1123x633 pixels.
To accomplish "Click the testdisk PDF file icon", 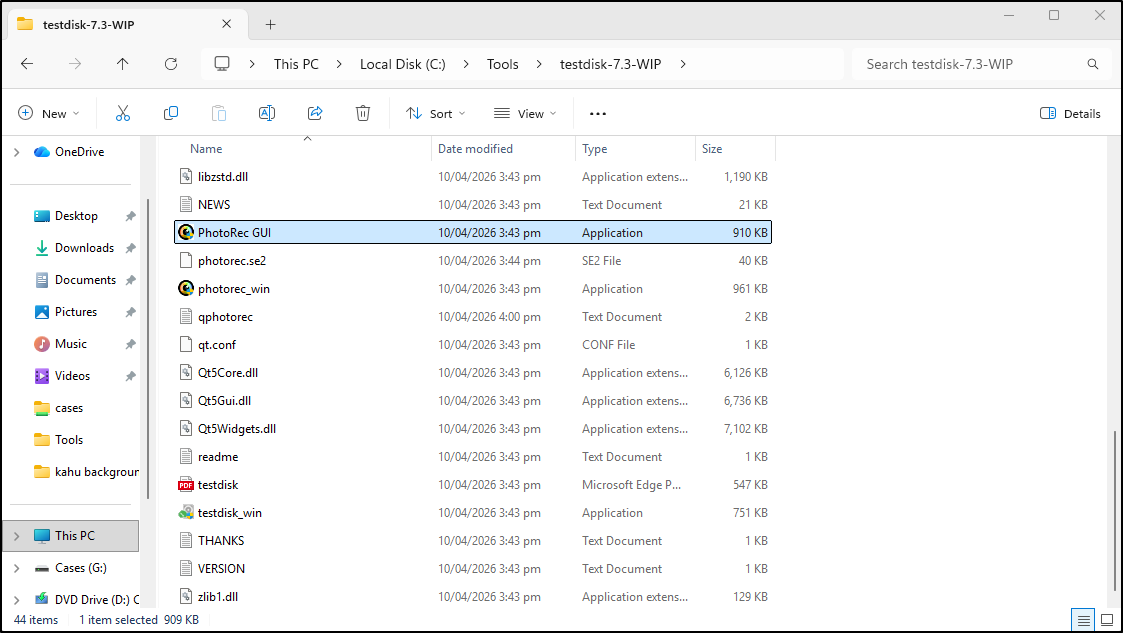I will click(x=186, y=485).
